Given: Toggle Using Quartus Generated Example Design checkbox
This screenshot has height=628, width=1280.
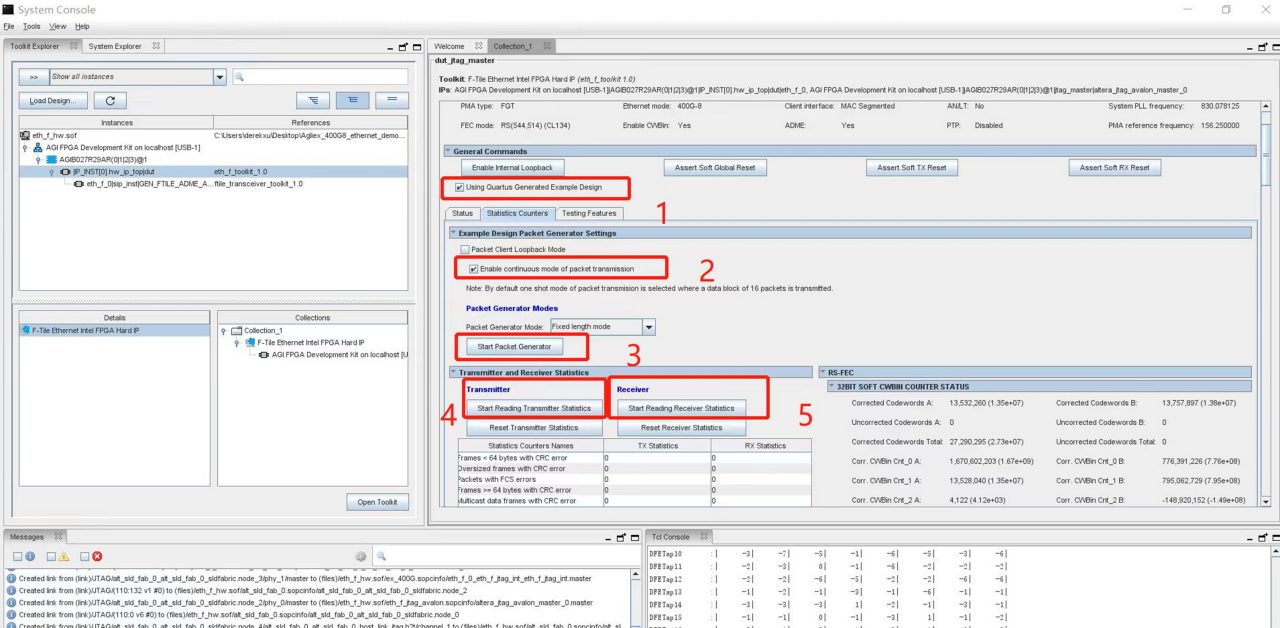Looking at the screenshot, I should click(459, 187).
